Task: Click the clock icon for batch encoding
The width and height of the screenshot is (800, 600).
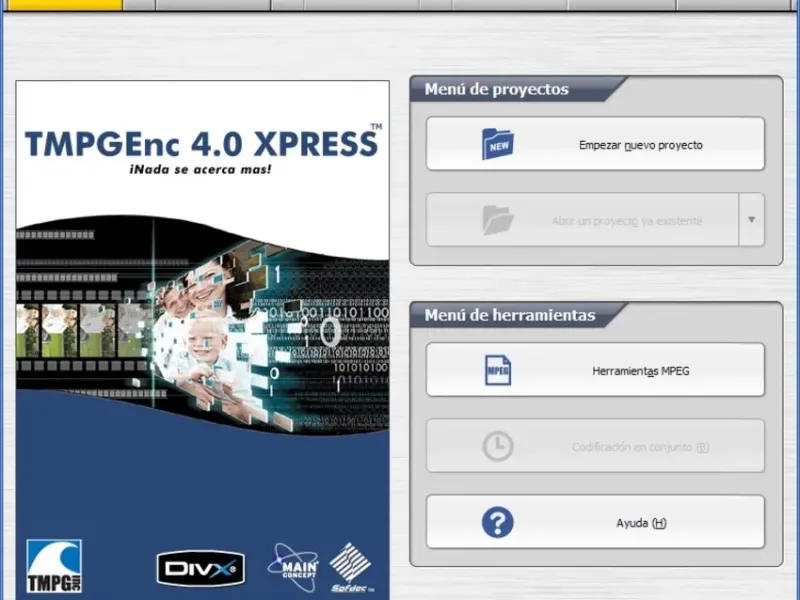Action: point(497,446)
